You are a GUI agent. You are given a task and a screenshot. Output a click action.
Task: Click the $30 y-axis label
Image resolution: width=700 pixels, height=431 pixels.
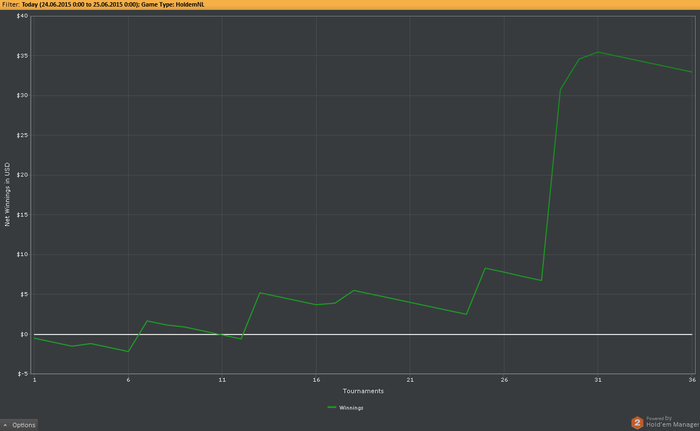22,96
